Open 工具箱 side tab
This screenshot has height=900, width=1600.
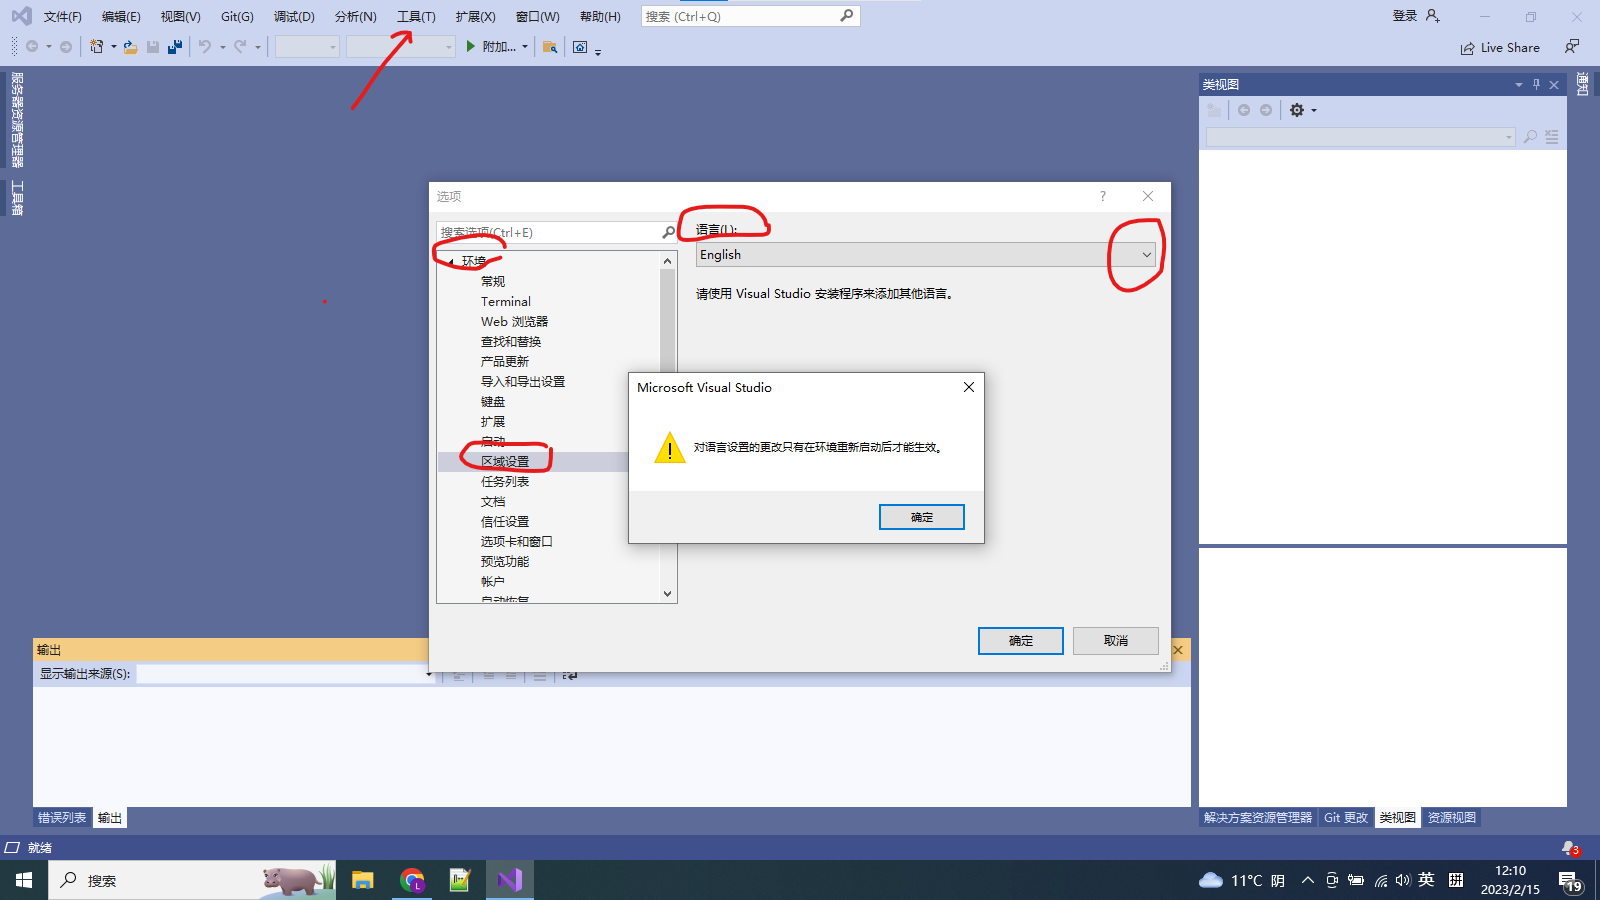(16, 198)
